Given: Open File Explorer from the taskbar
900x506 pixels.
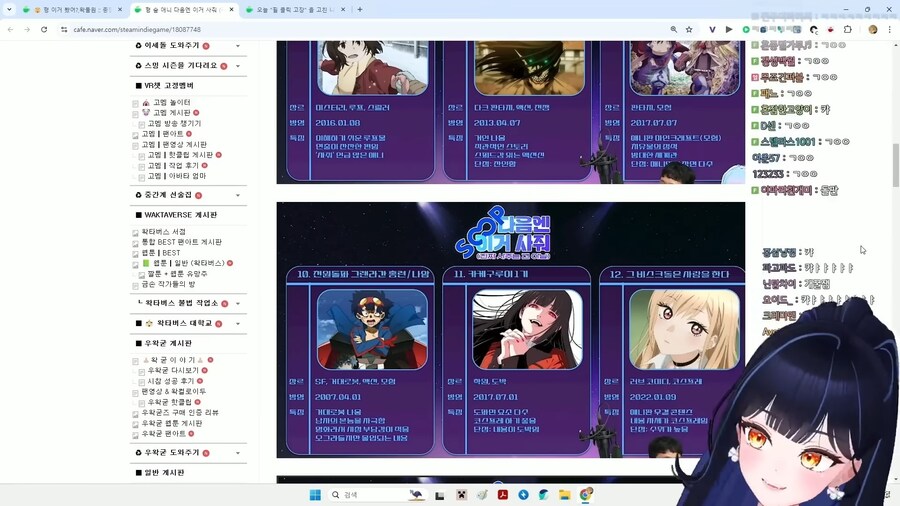Looking at the screenshot, I should [x=565, y=495].
